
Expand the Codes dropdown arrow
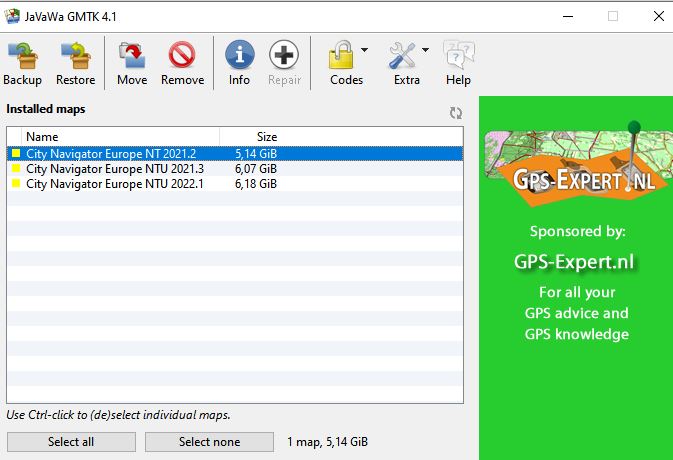(364, 50)
